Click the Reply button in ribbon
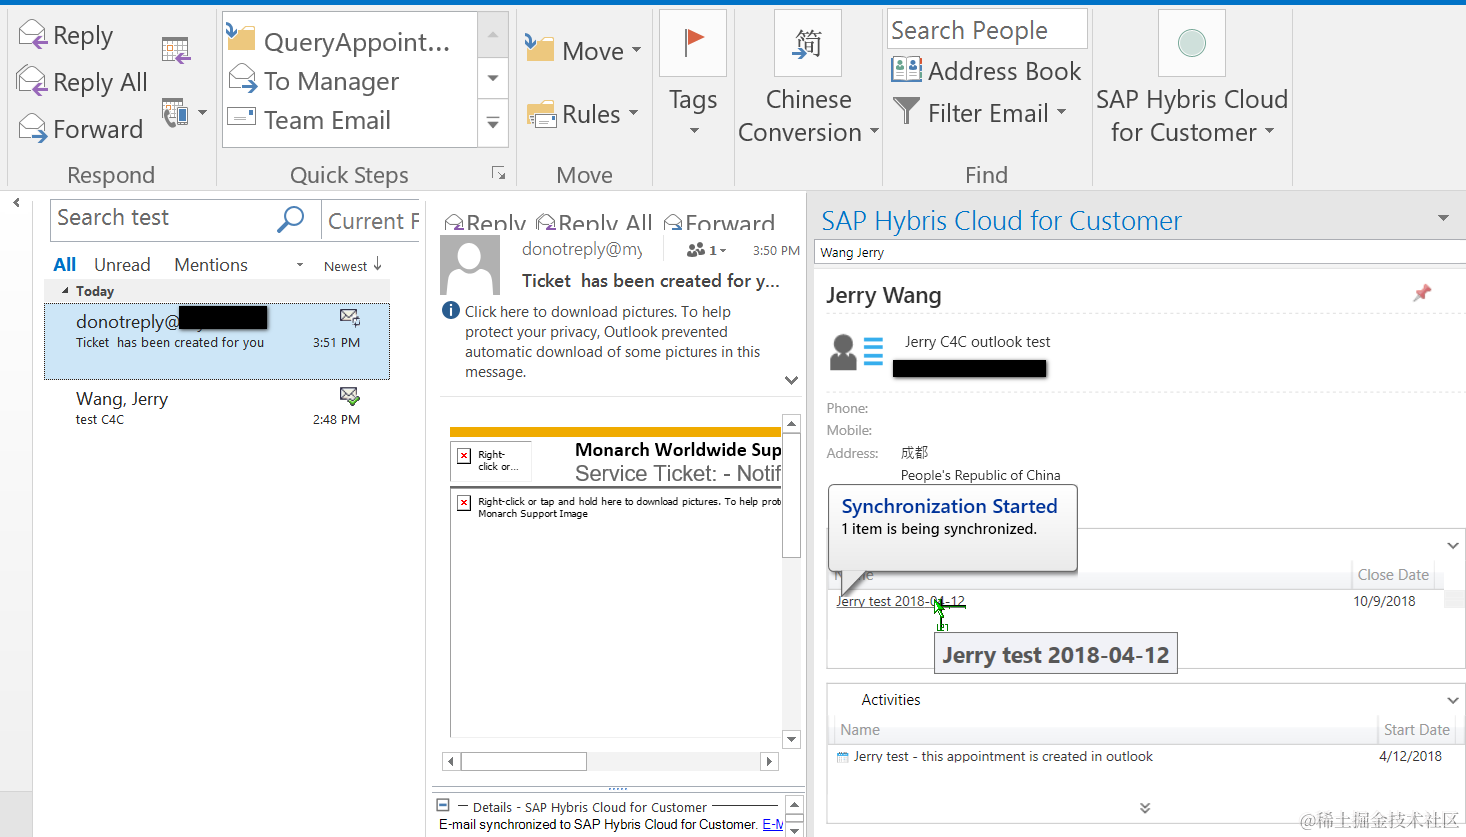This screenshot has width=1466, height=837. [x=66, y=36]
